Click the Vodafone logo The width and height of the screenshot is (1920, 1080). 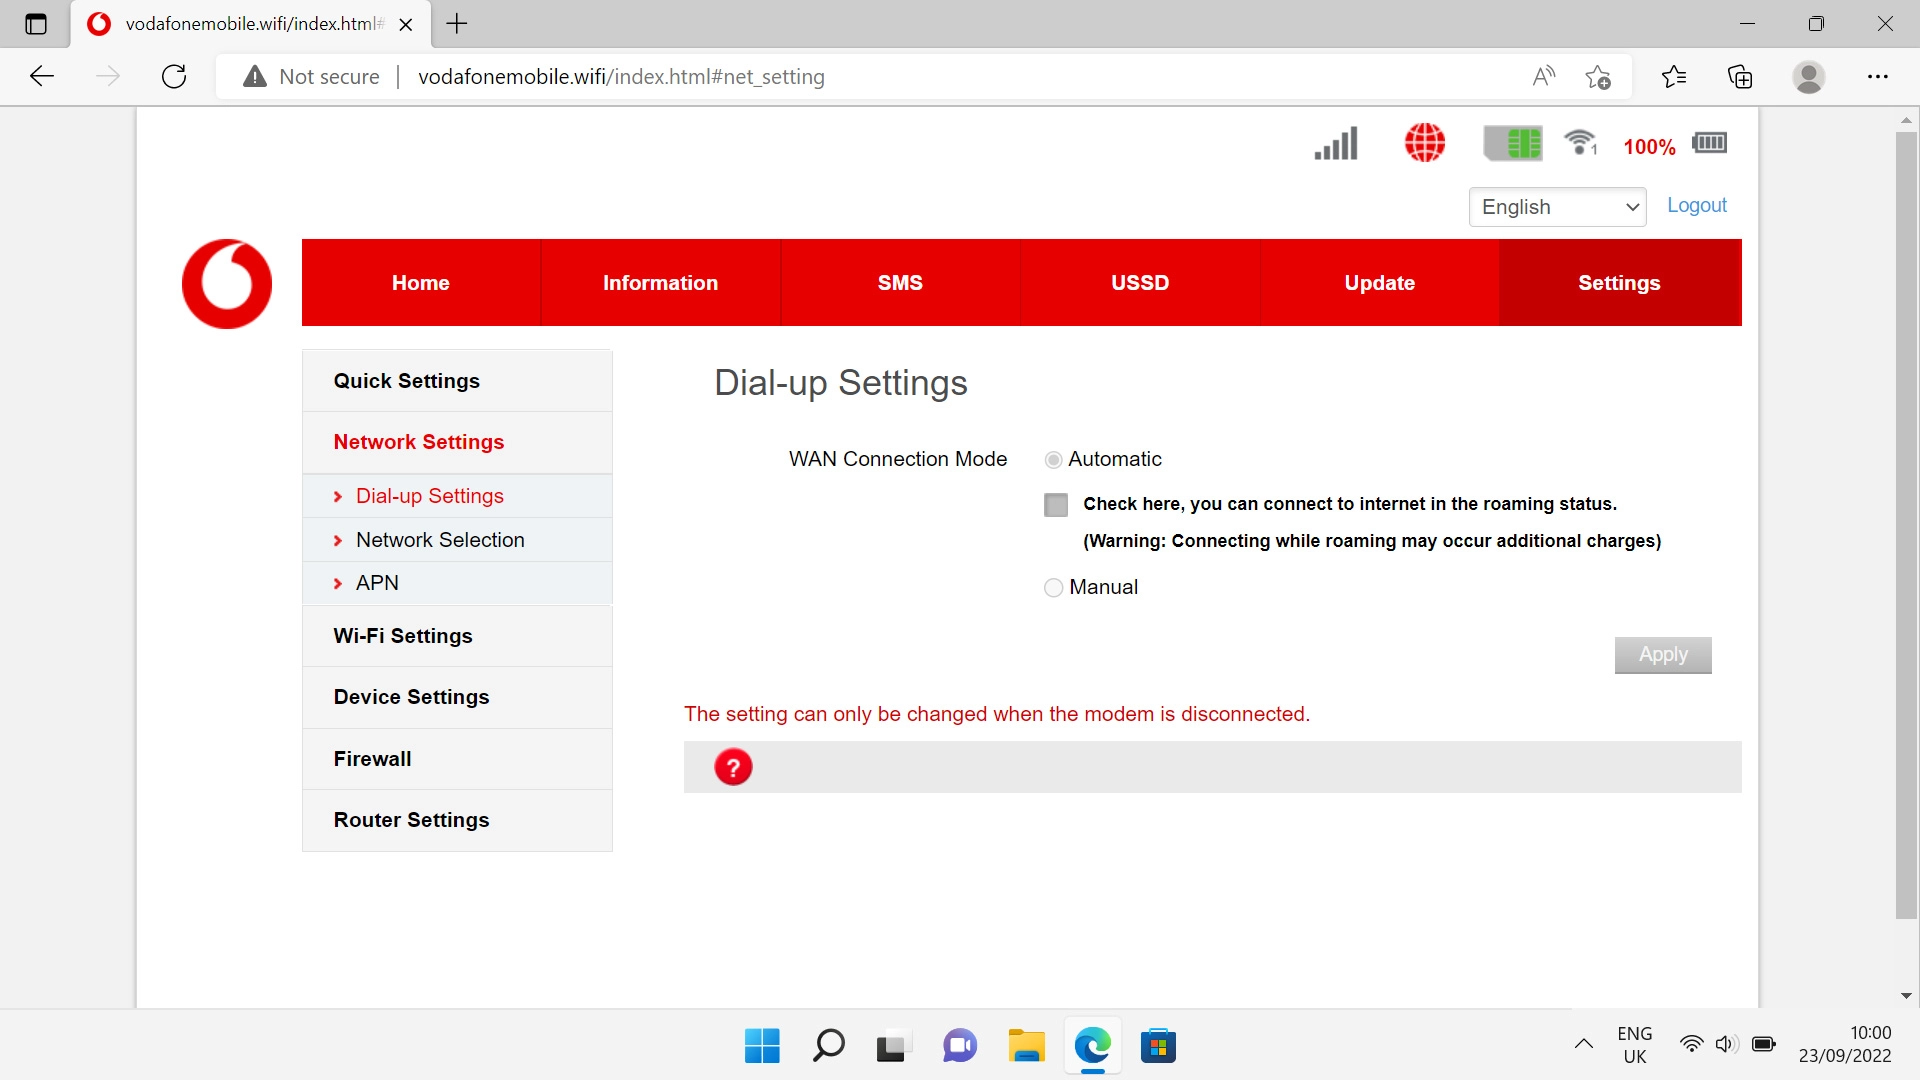coord(226,283)
